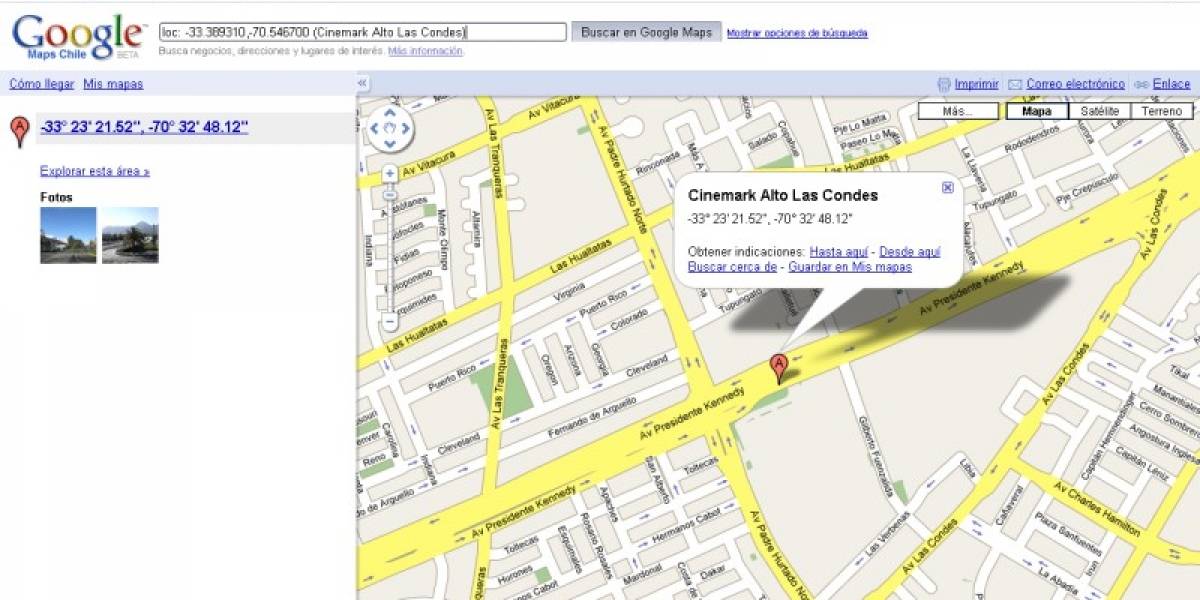The height and width of the screenshot is (600, 1200).
Task: Click Hasta aquí directions link
Action: point(839,252)
